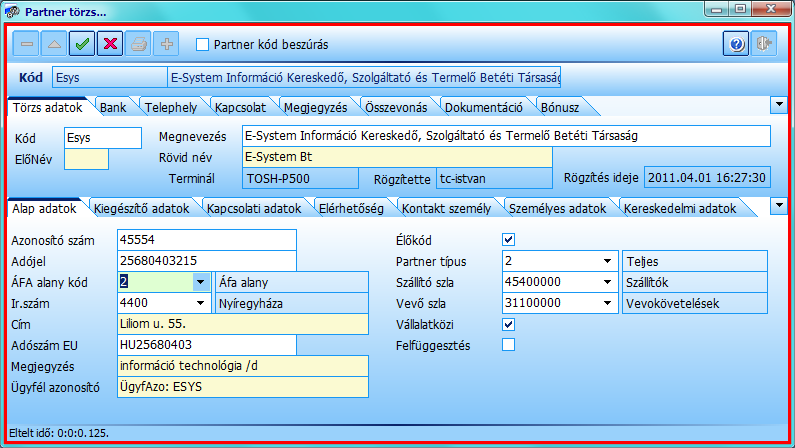Click the exit door icon
Screen dimensions: 795x448
point(764,44)
